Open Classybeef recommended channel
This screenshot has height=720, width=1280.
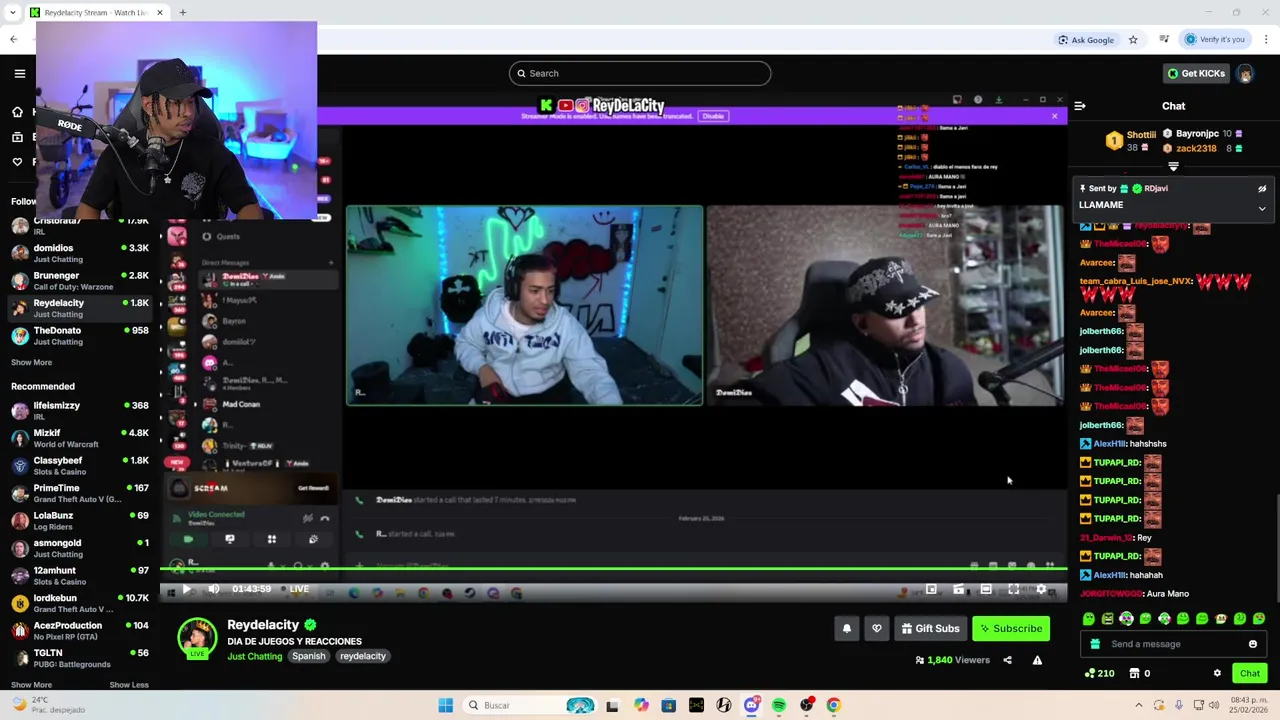coord(80,465)
